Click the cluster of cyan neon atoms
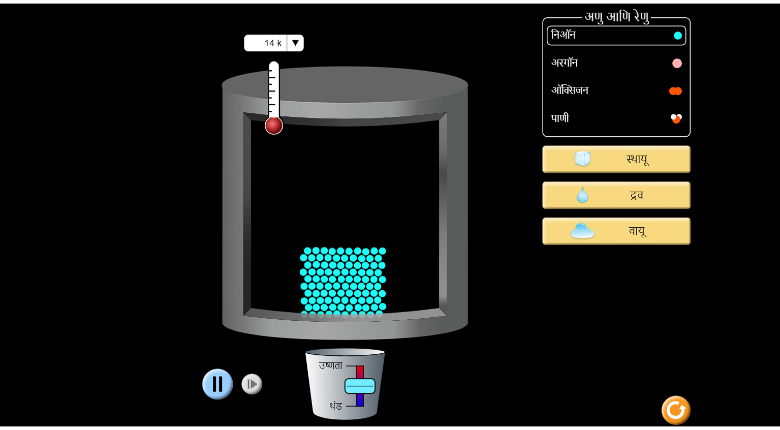 pyautogui.click(x=343, y=281)
